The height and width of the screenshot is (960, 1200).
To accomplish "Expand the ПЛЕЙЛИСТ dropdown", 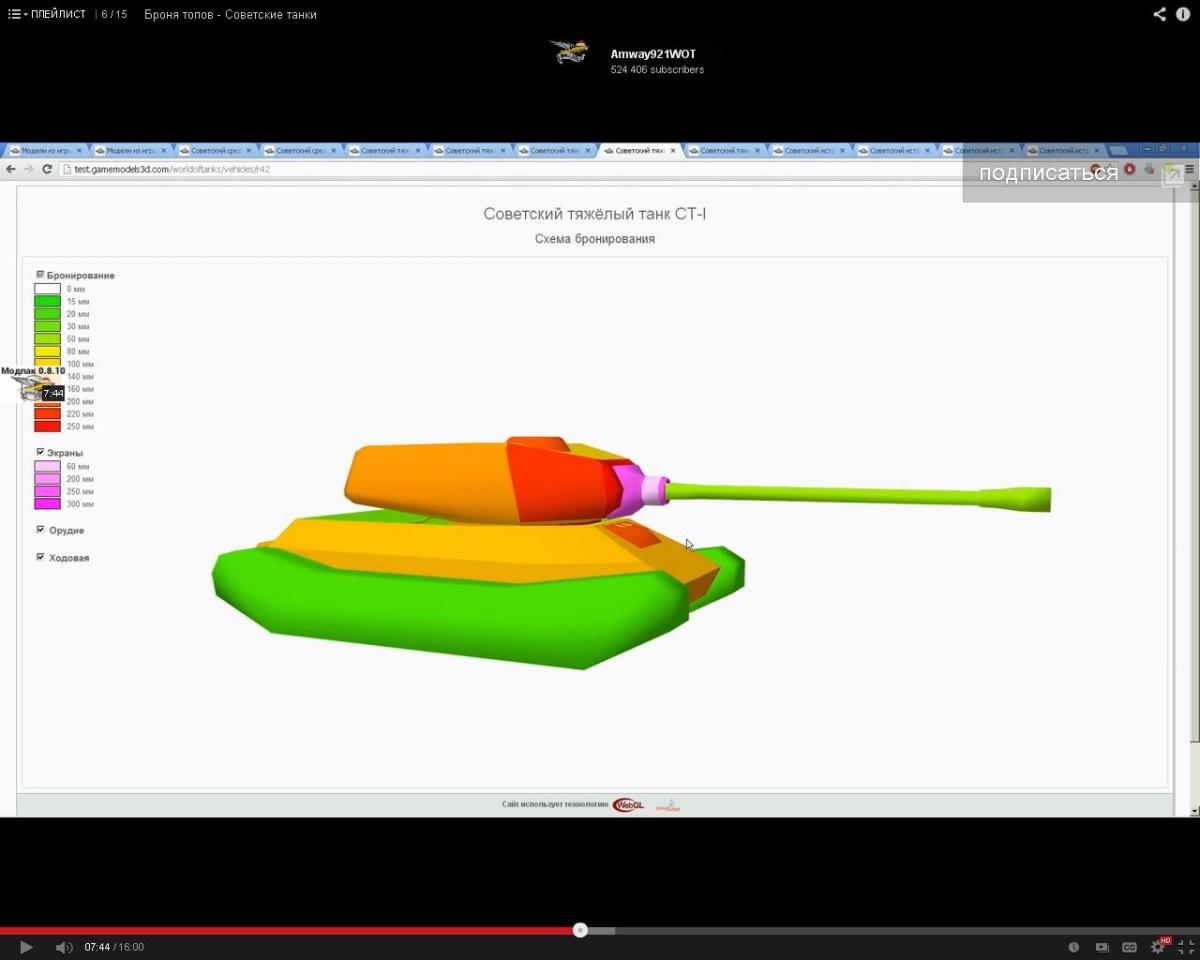I will coord(47,14).
